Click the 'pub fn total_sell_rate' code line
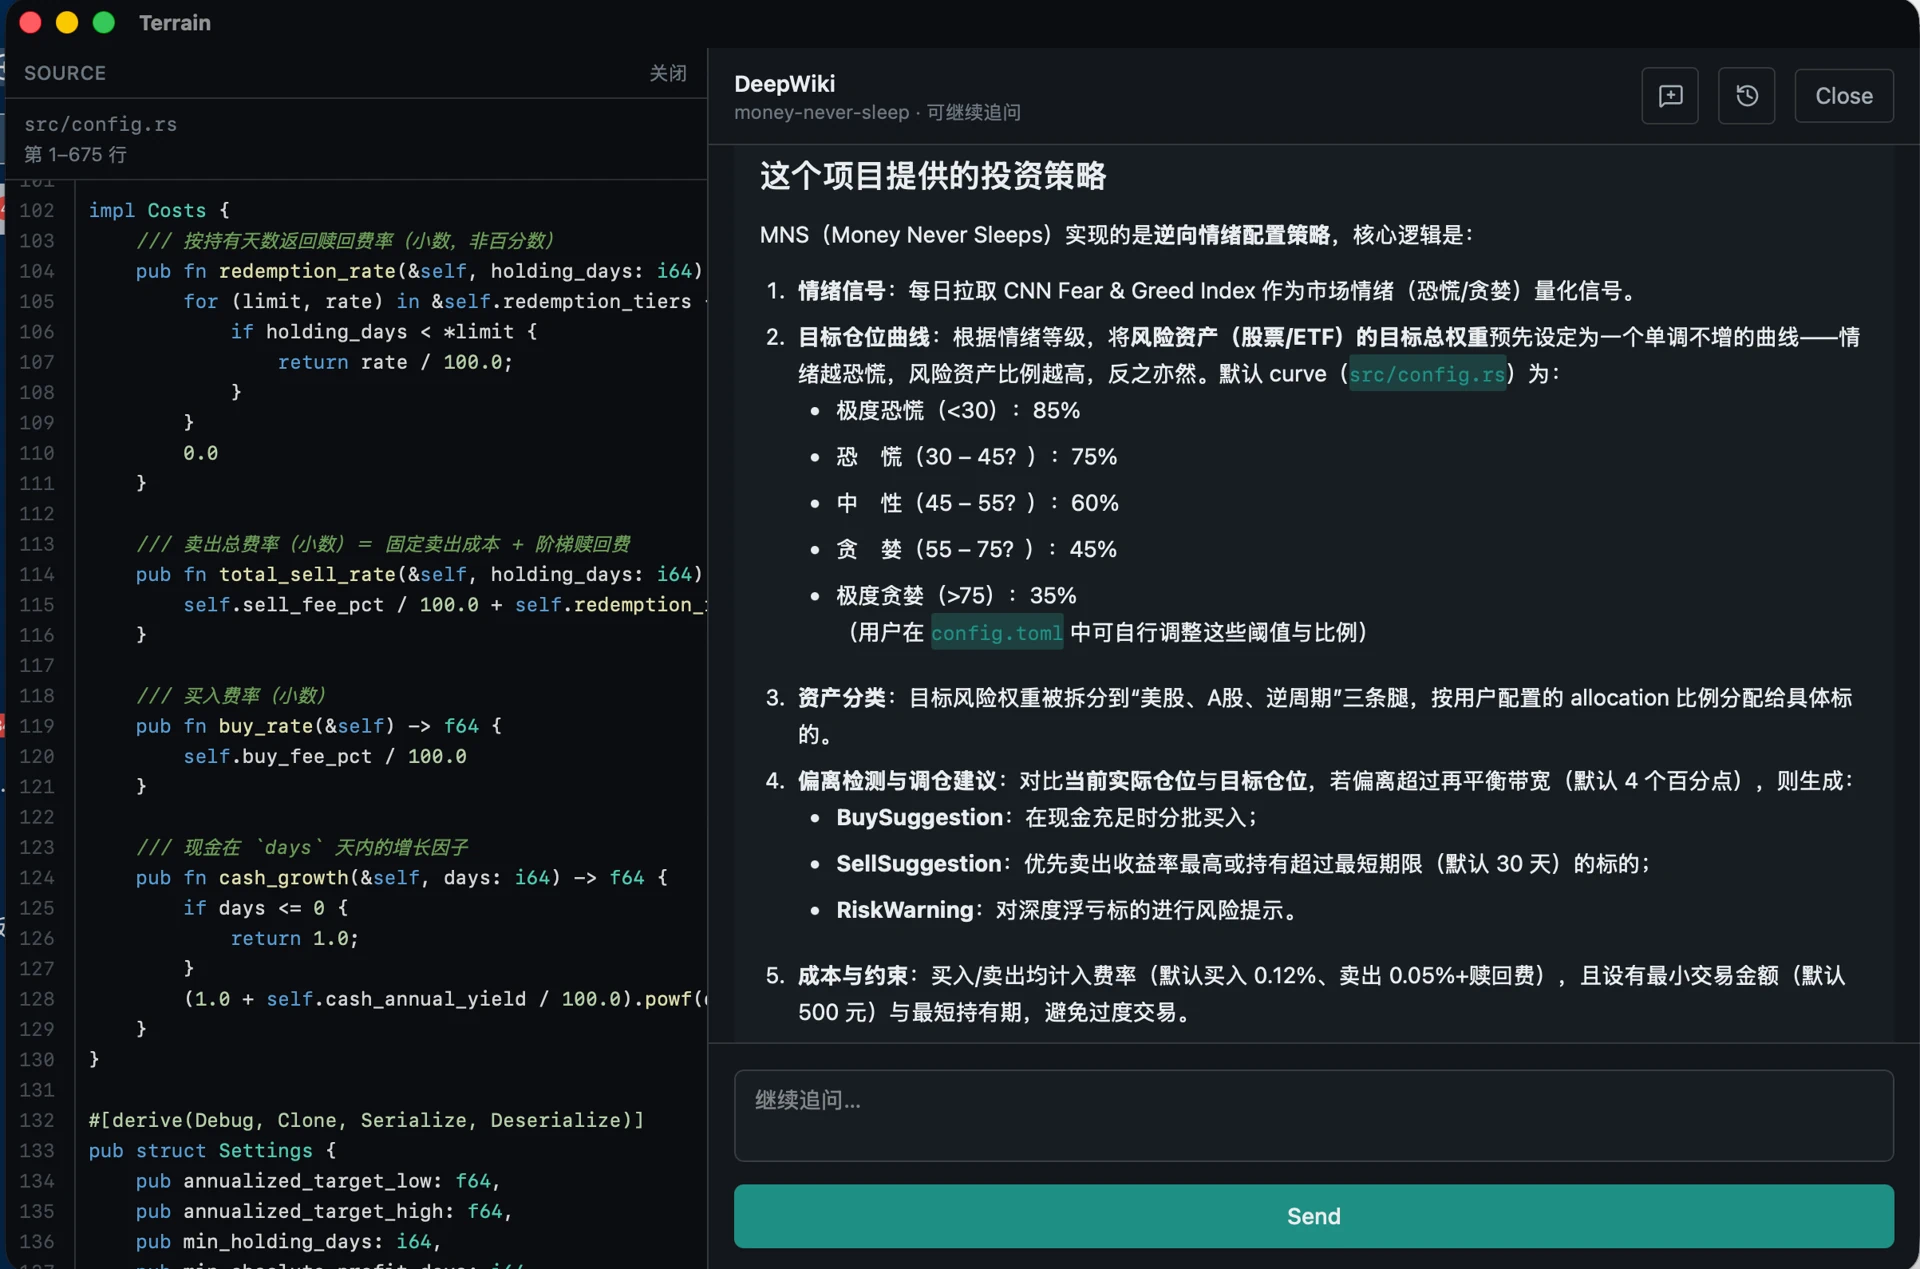1920x1269 pixels. (x=419, y=574)
